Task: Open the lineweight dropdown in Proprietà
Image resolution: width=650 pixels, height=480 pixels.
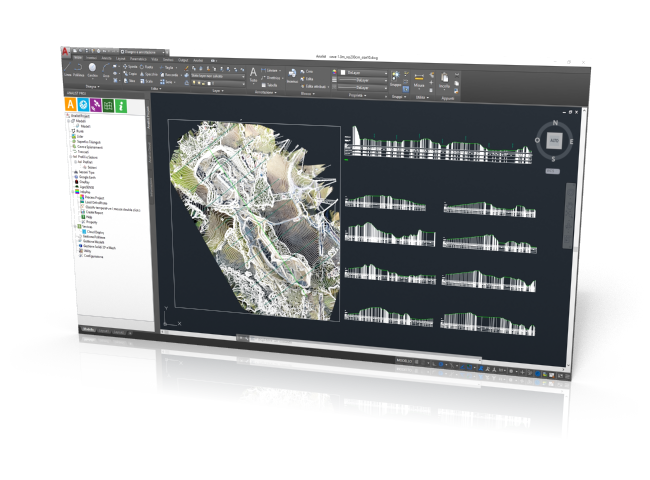Action: [363, 80]
